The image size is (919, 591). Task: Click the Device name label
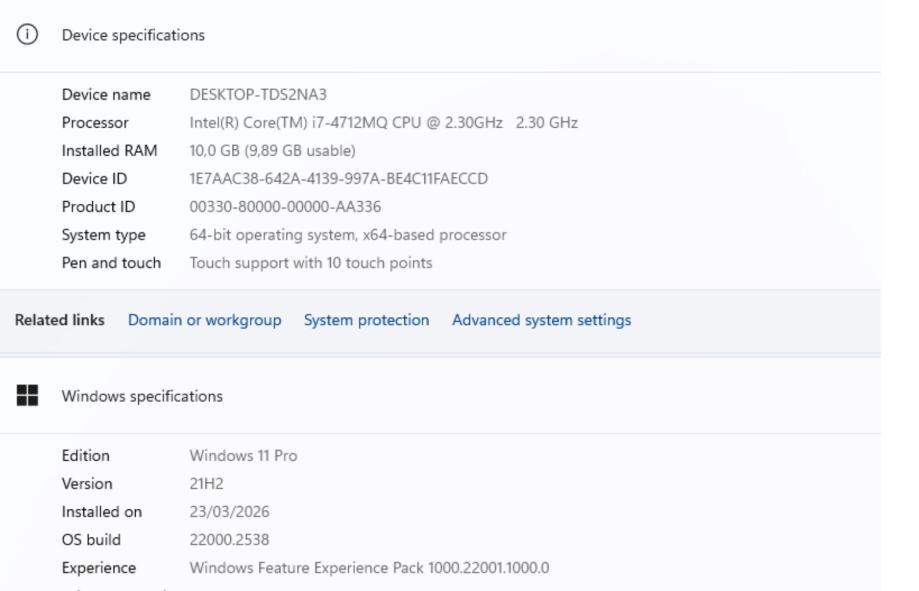(106, 94)
